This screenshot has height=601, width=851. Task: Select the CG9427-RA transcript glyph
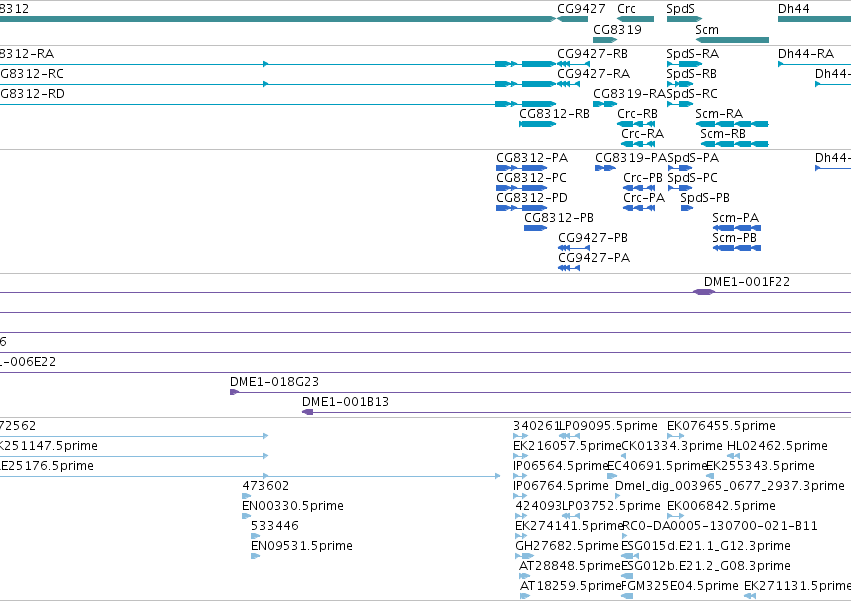pyautogui.click(x=569, y=84)
